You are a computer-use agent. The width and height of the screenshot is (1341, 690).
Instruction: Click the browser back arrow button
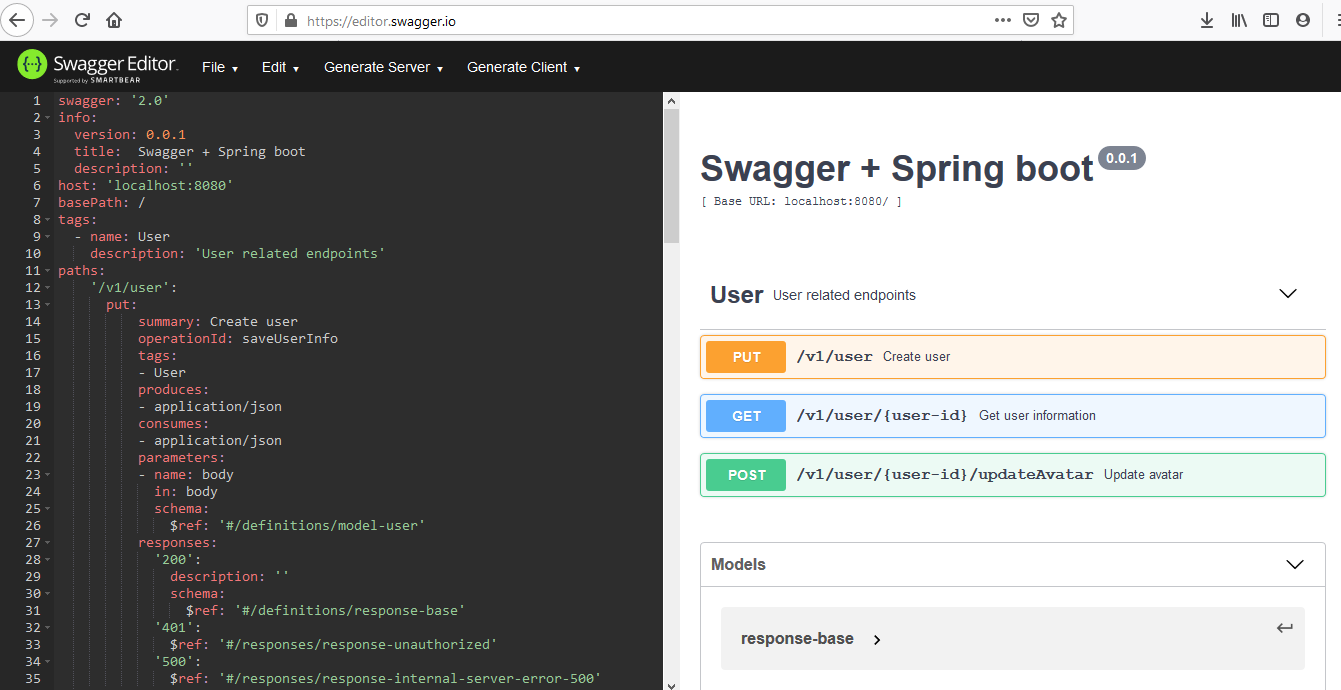18,20
